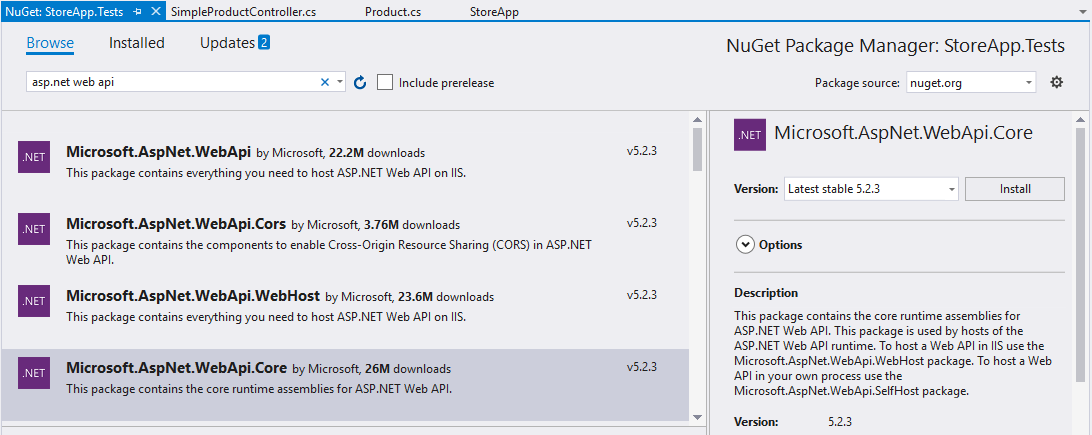The image size is (1092, 435).
Task: Click the refresh search results icon
Action: click(x=361, y=83)
